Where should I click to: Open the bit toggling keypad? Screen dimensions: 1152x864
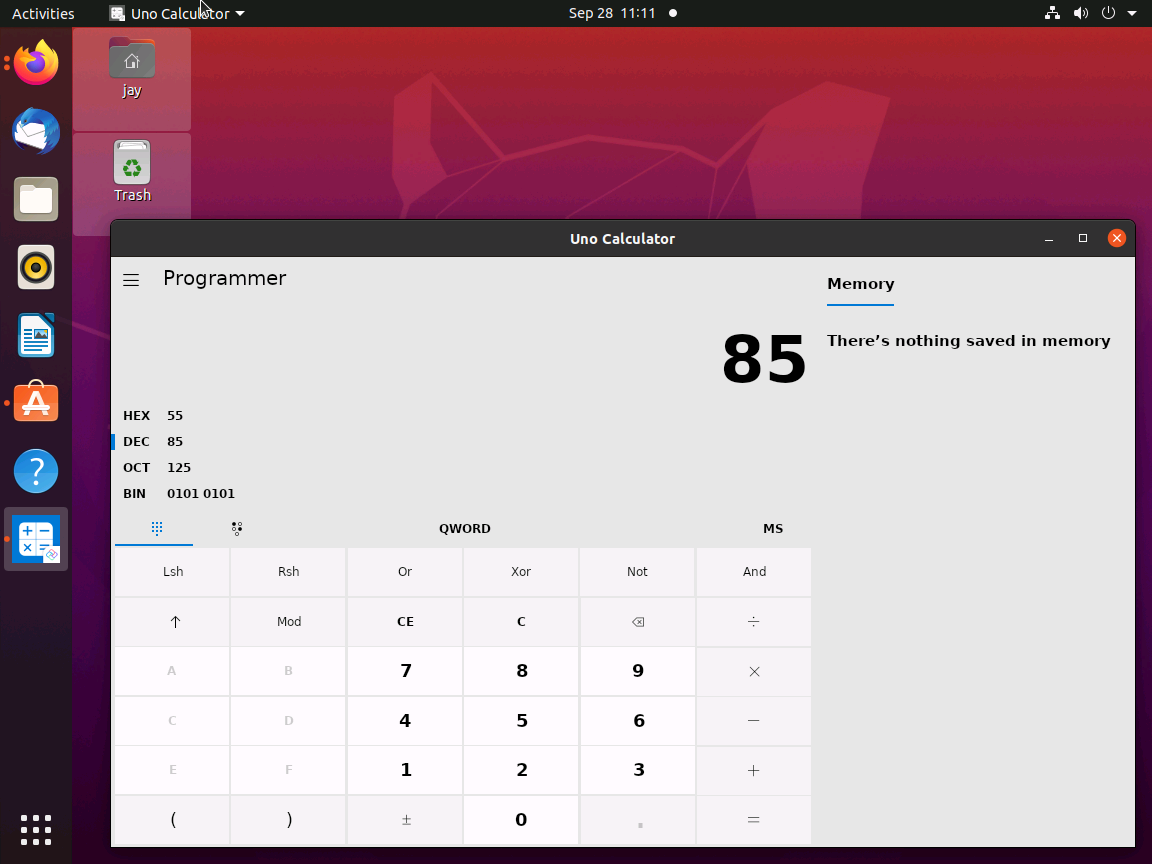pyautogui.click(x=237, y=528)
